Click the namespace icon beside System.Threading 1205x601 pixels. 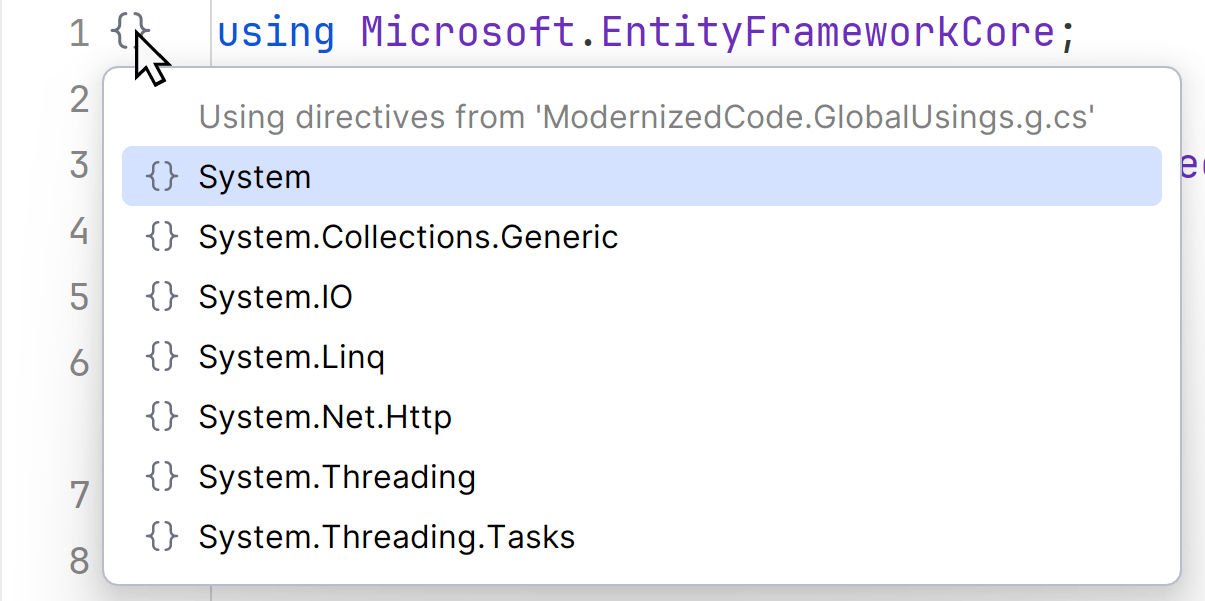point(162,477)
